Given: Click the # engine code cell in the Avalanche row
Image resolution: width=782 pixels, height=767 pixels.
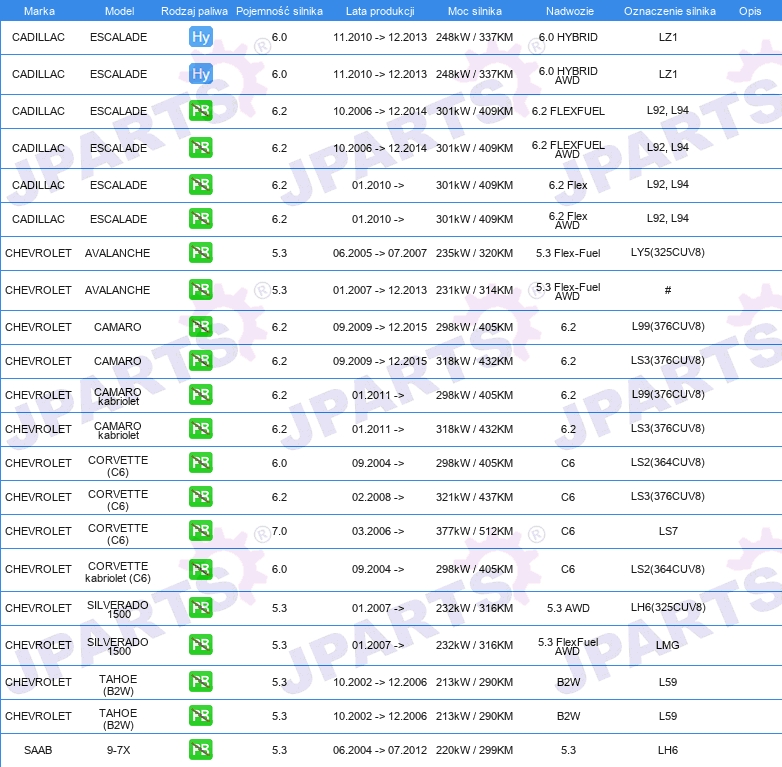Looking at the screenshot, I should click(668, 290).
